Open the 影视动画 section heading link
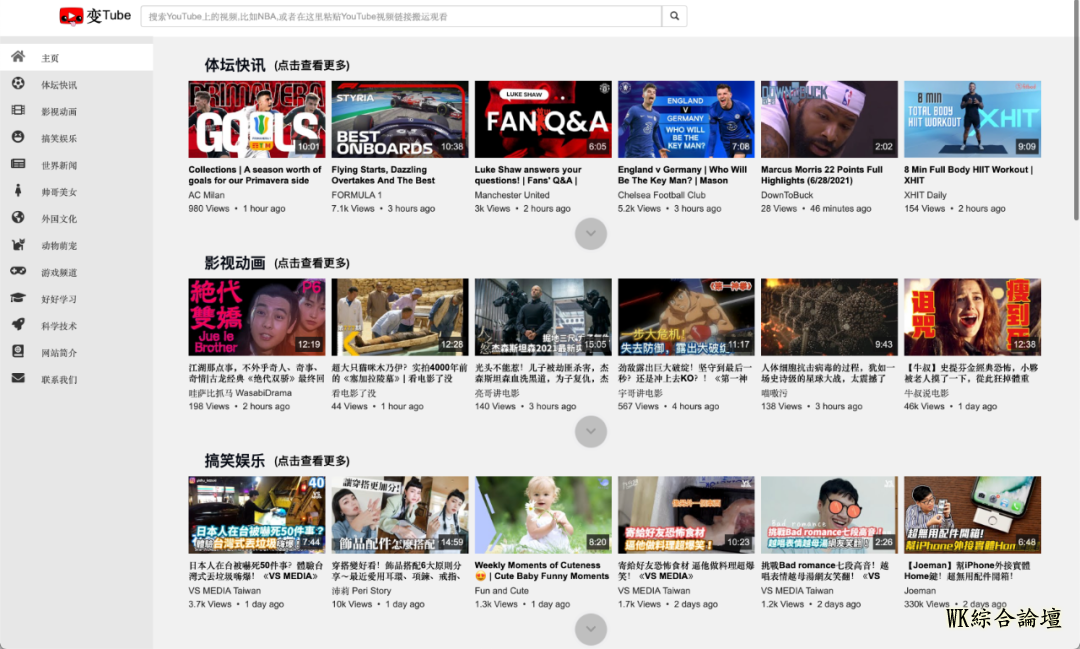Screen dimensions: 1080x649 [x=277, y=262]
